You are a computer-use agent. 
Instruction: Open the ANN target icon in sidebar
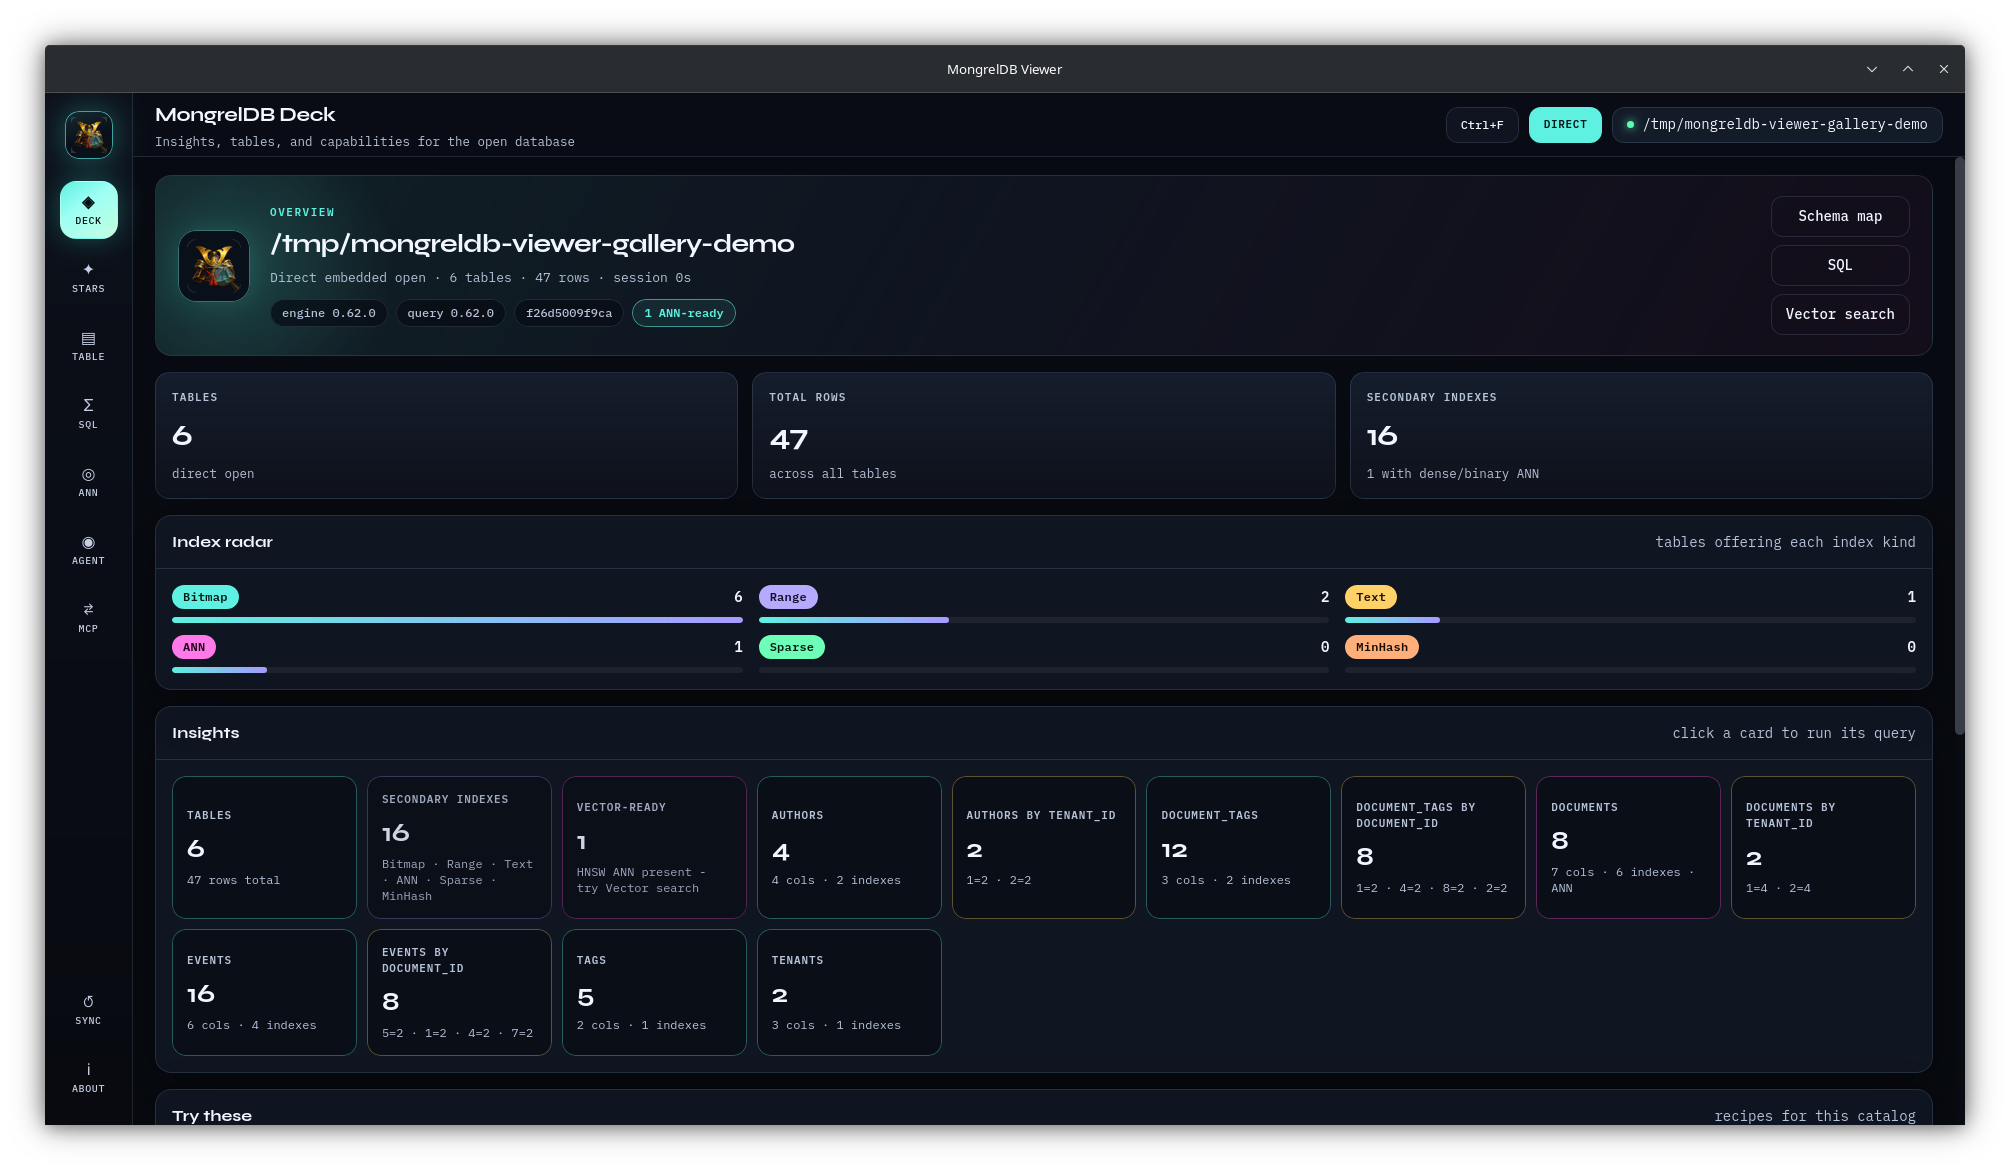point(88,482)
